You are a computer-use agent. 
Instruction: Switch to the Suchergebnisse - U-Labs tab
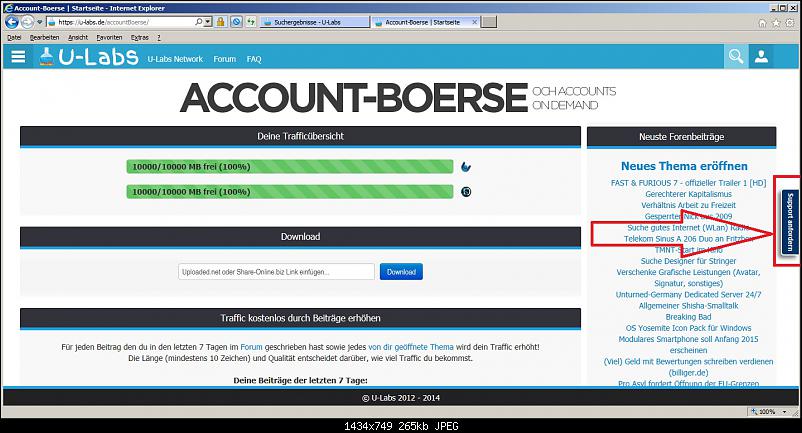pos(315,22)
